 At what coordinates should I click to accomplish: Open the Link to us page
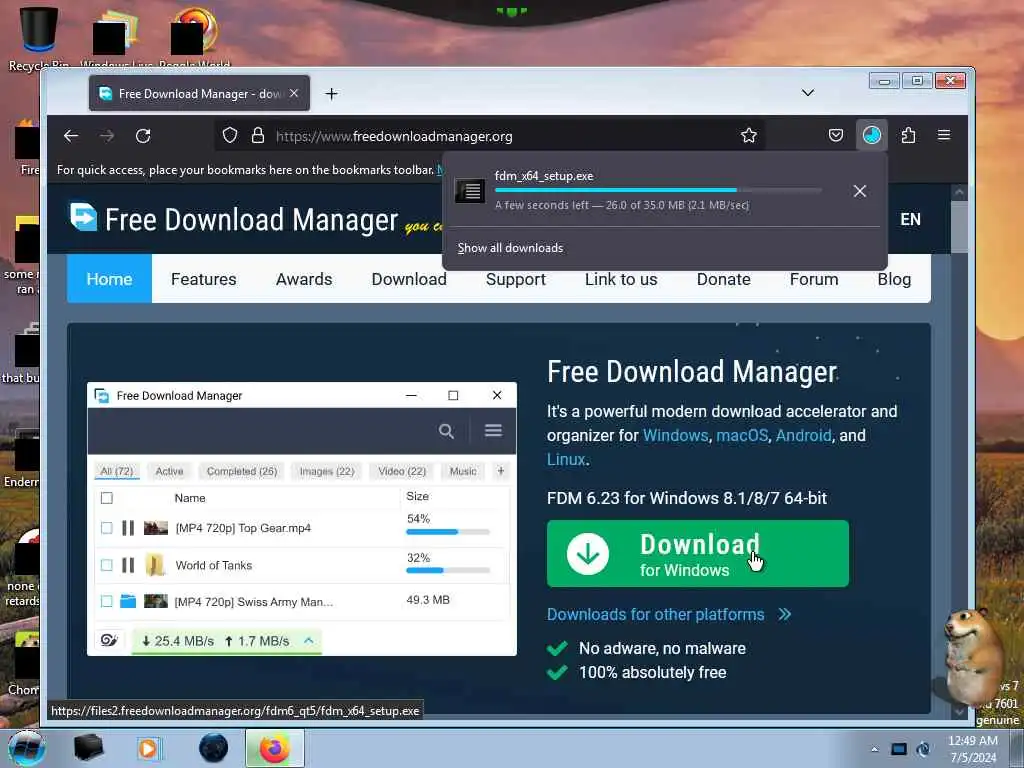(x=620, y=279)
